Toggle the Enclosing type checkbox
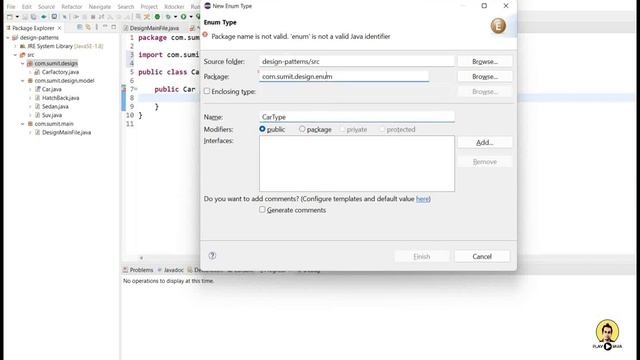640x360 pixels. pyautogui.click(x=207, y=91)
